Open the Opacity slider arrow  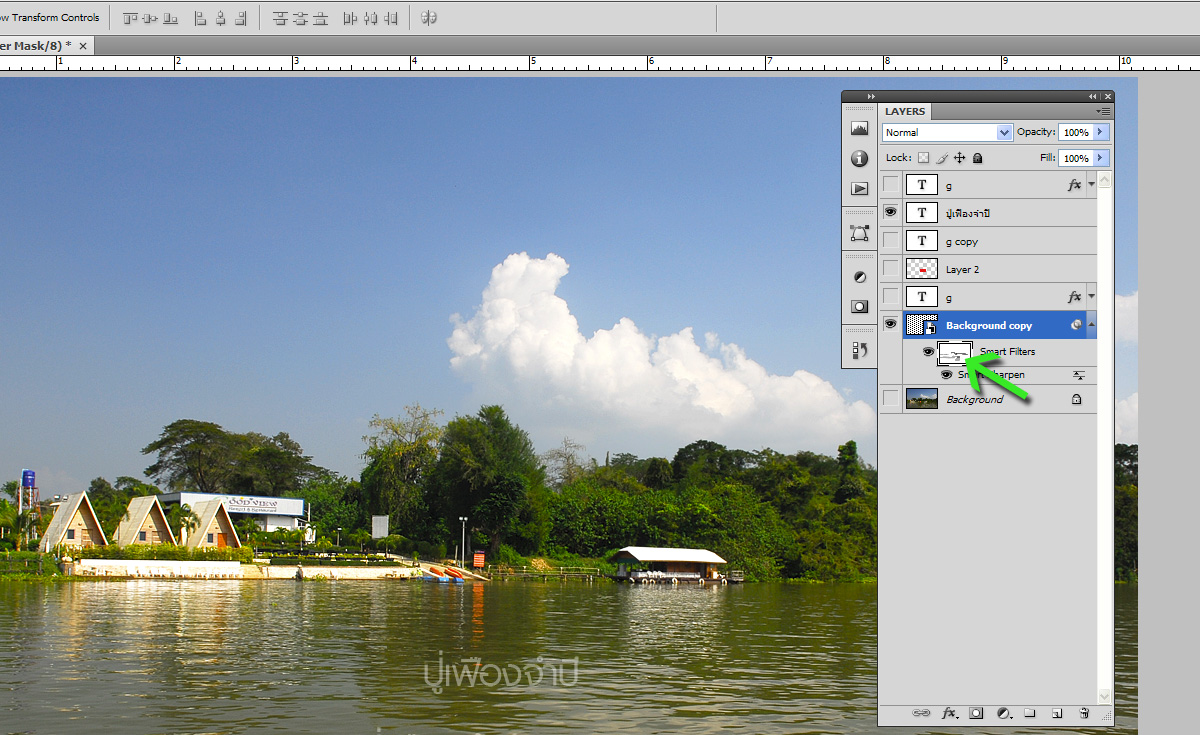coord(1101,132)
